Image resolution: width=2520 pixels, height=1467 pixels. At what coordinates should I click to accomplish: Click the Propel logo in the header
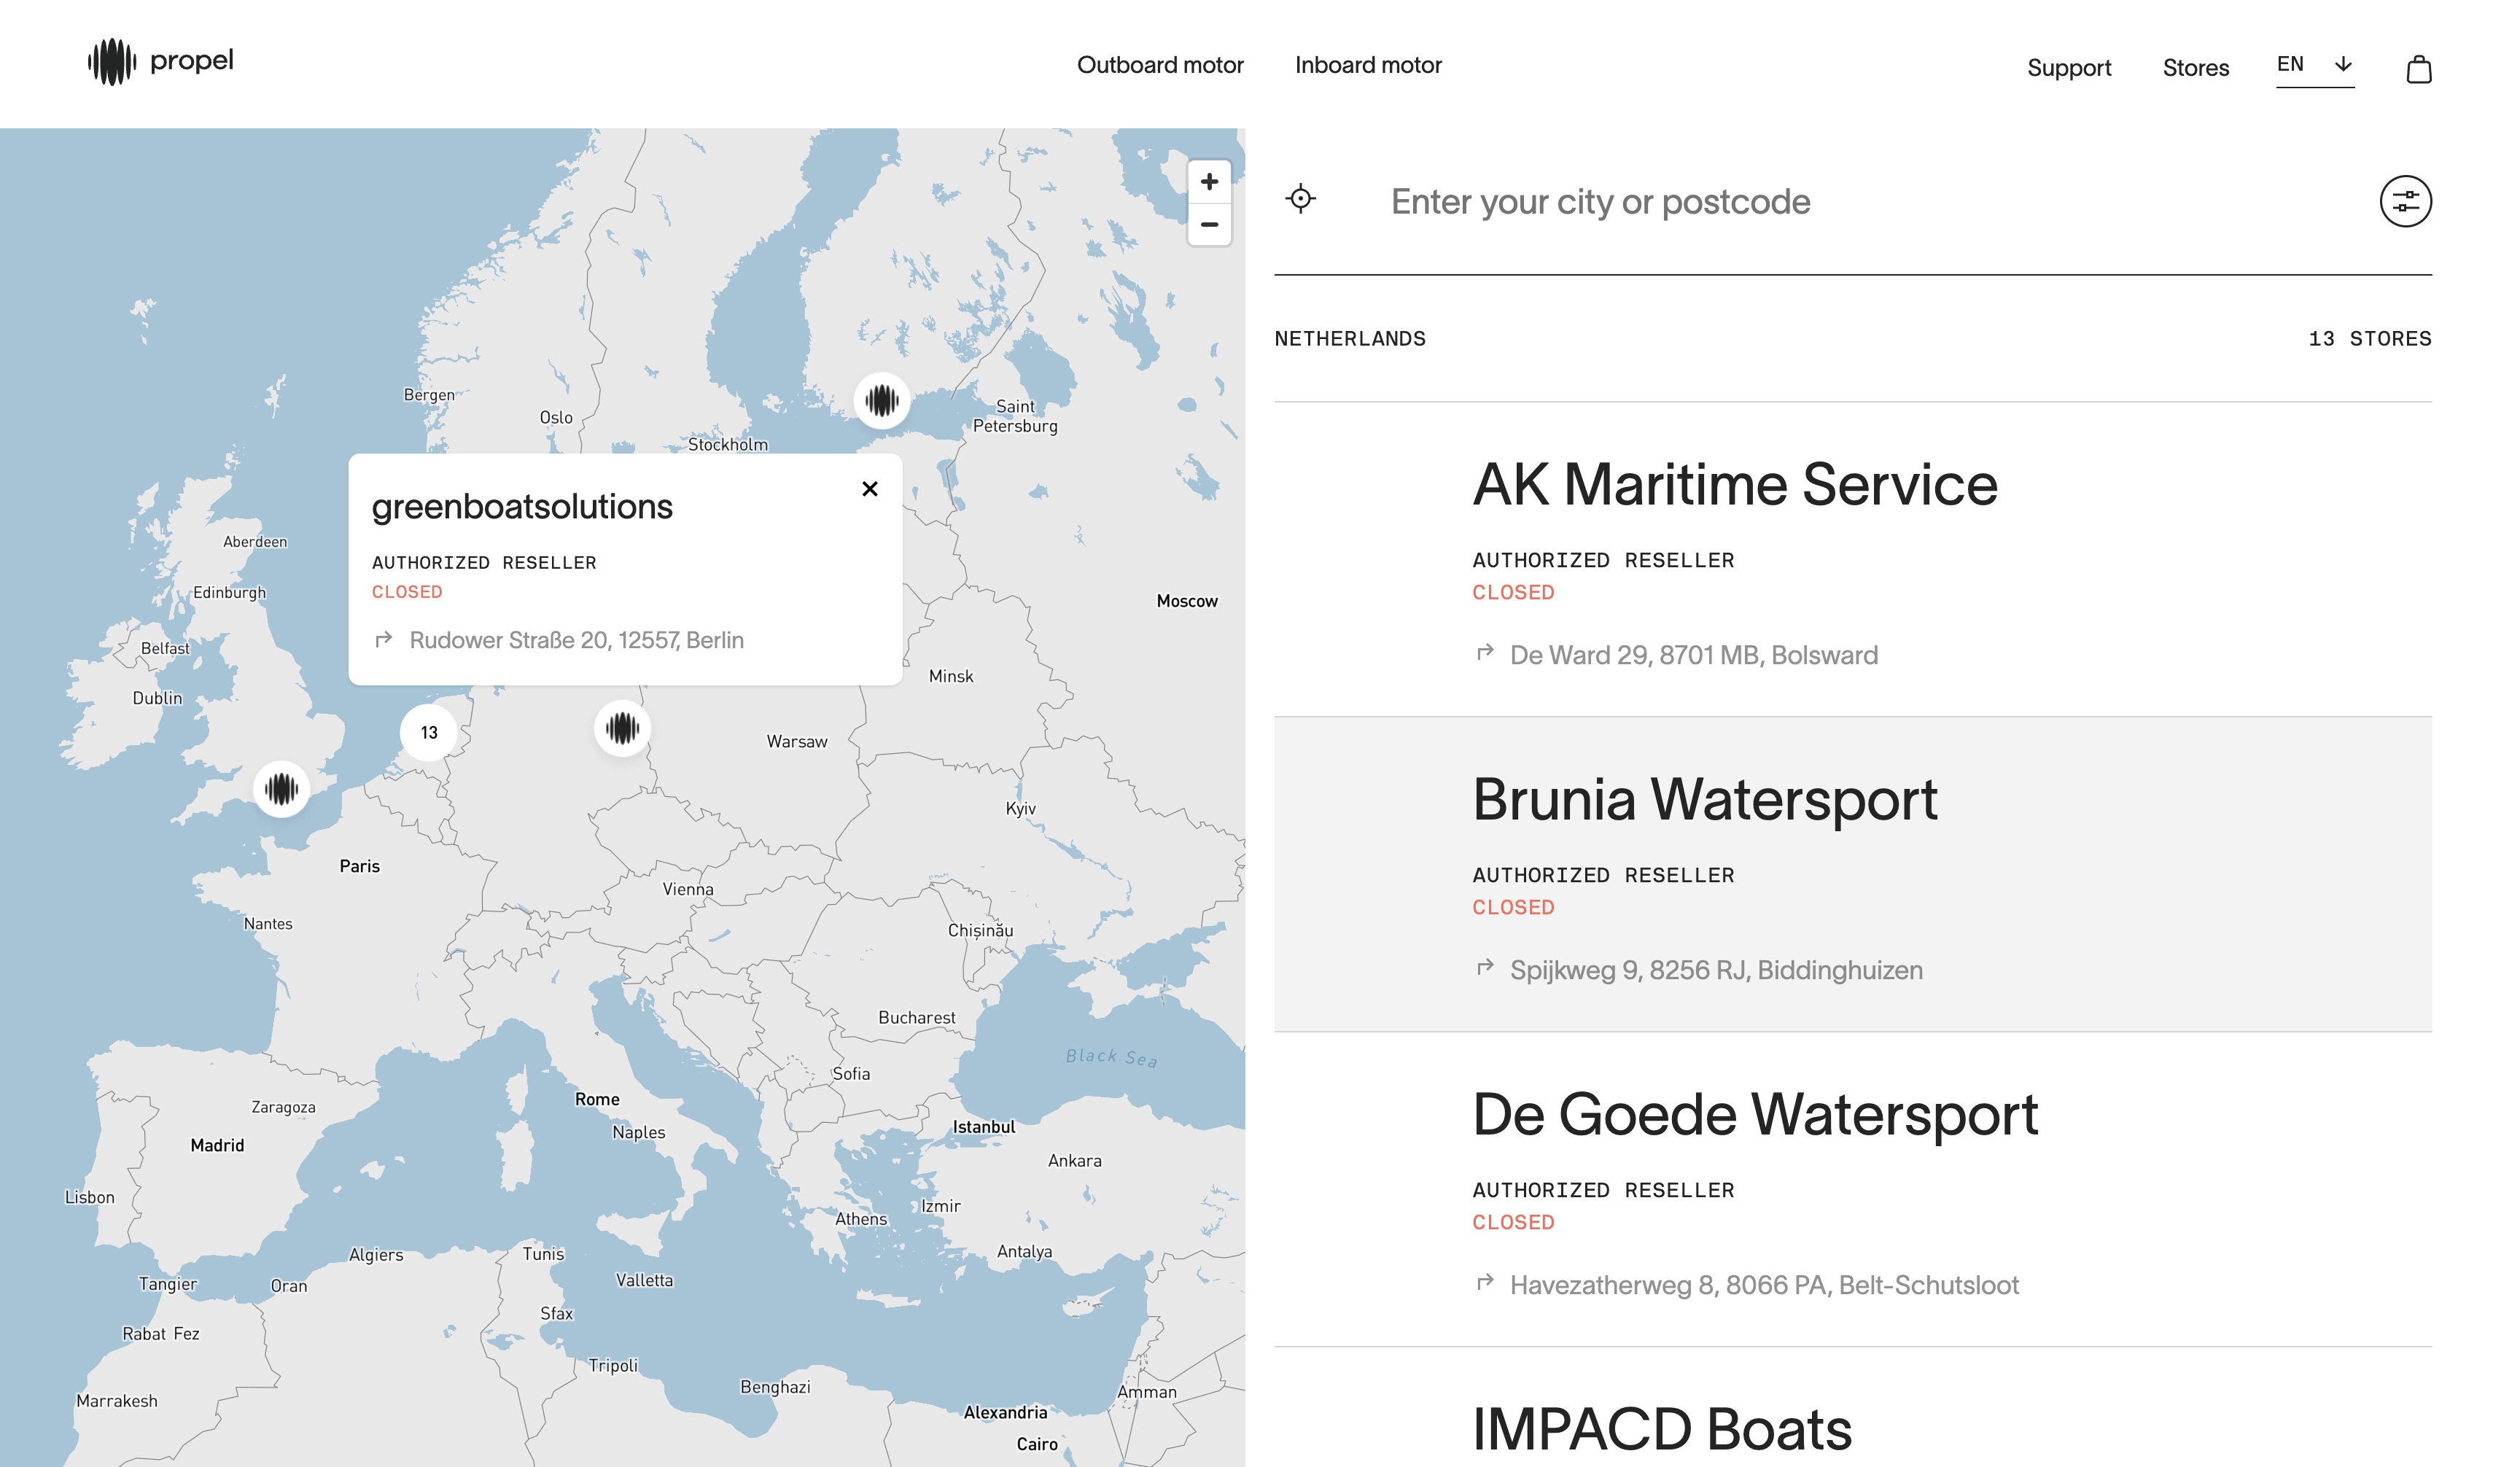[x=161, y=62]
